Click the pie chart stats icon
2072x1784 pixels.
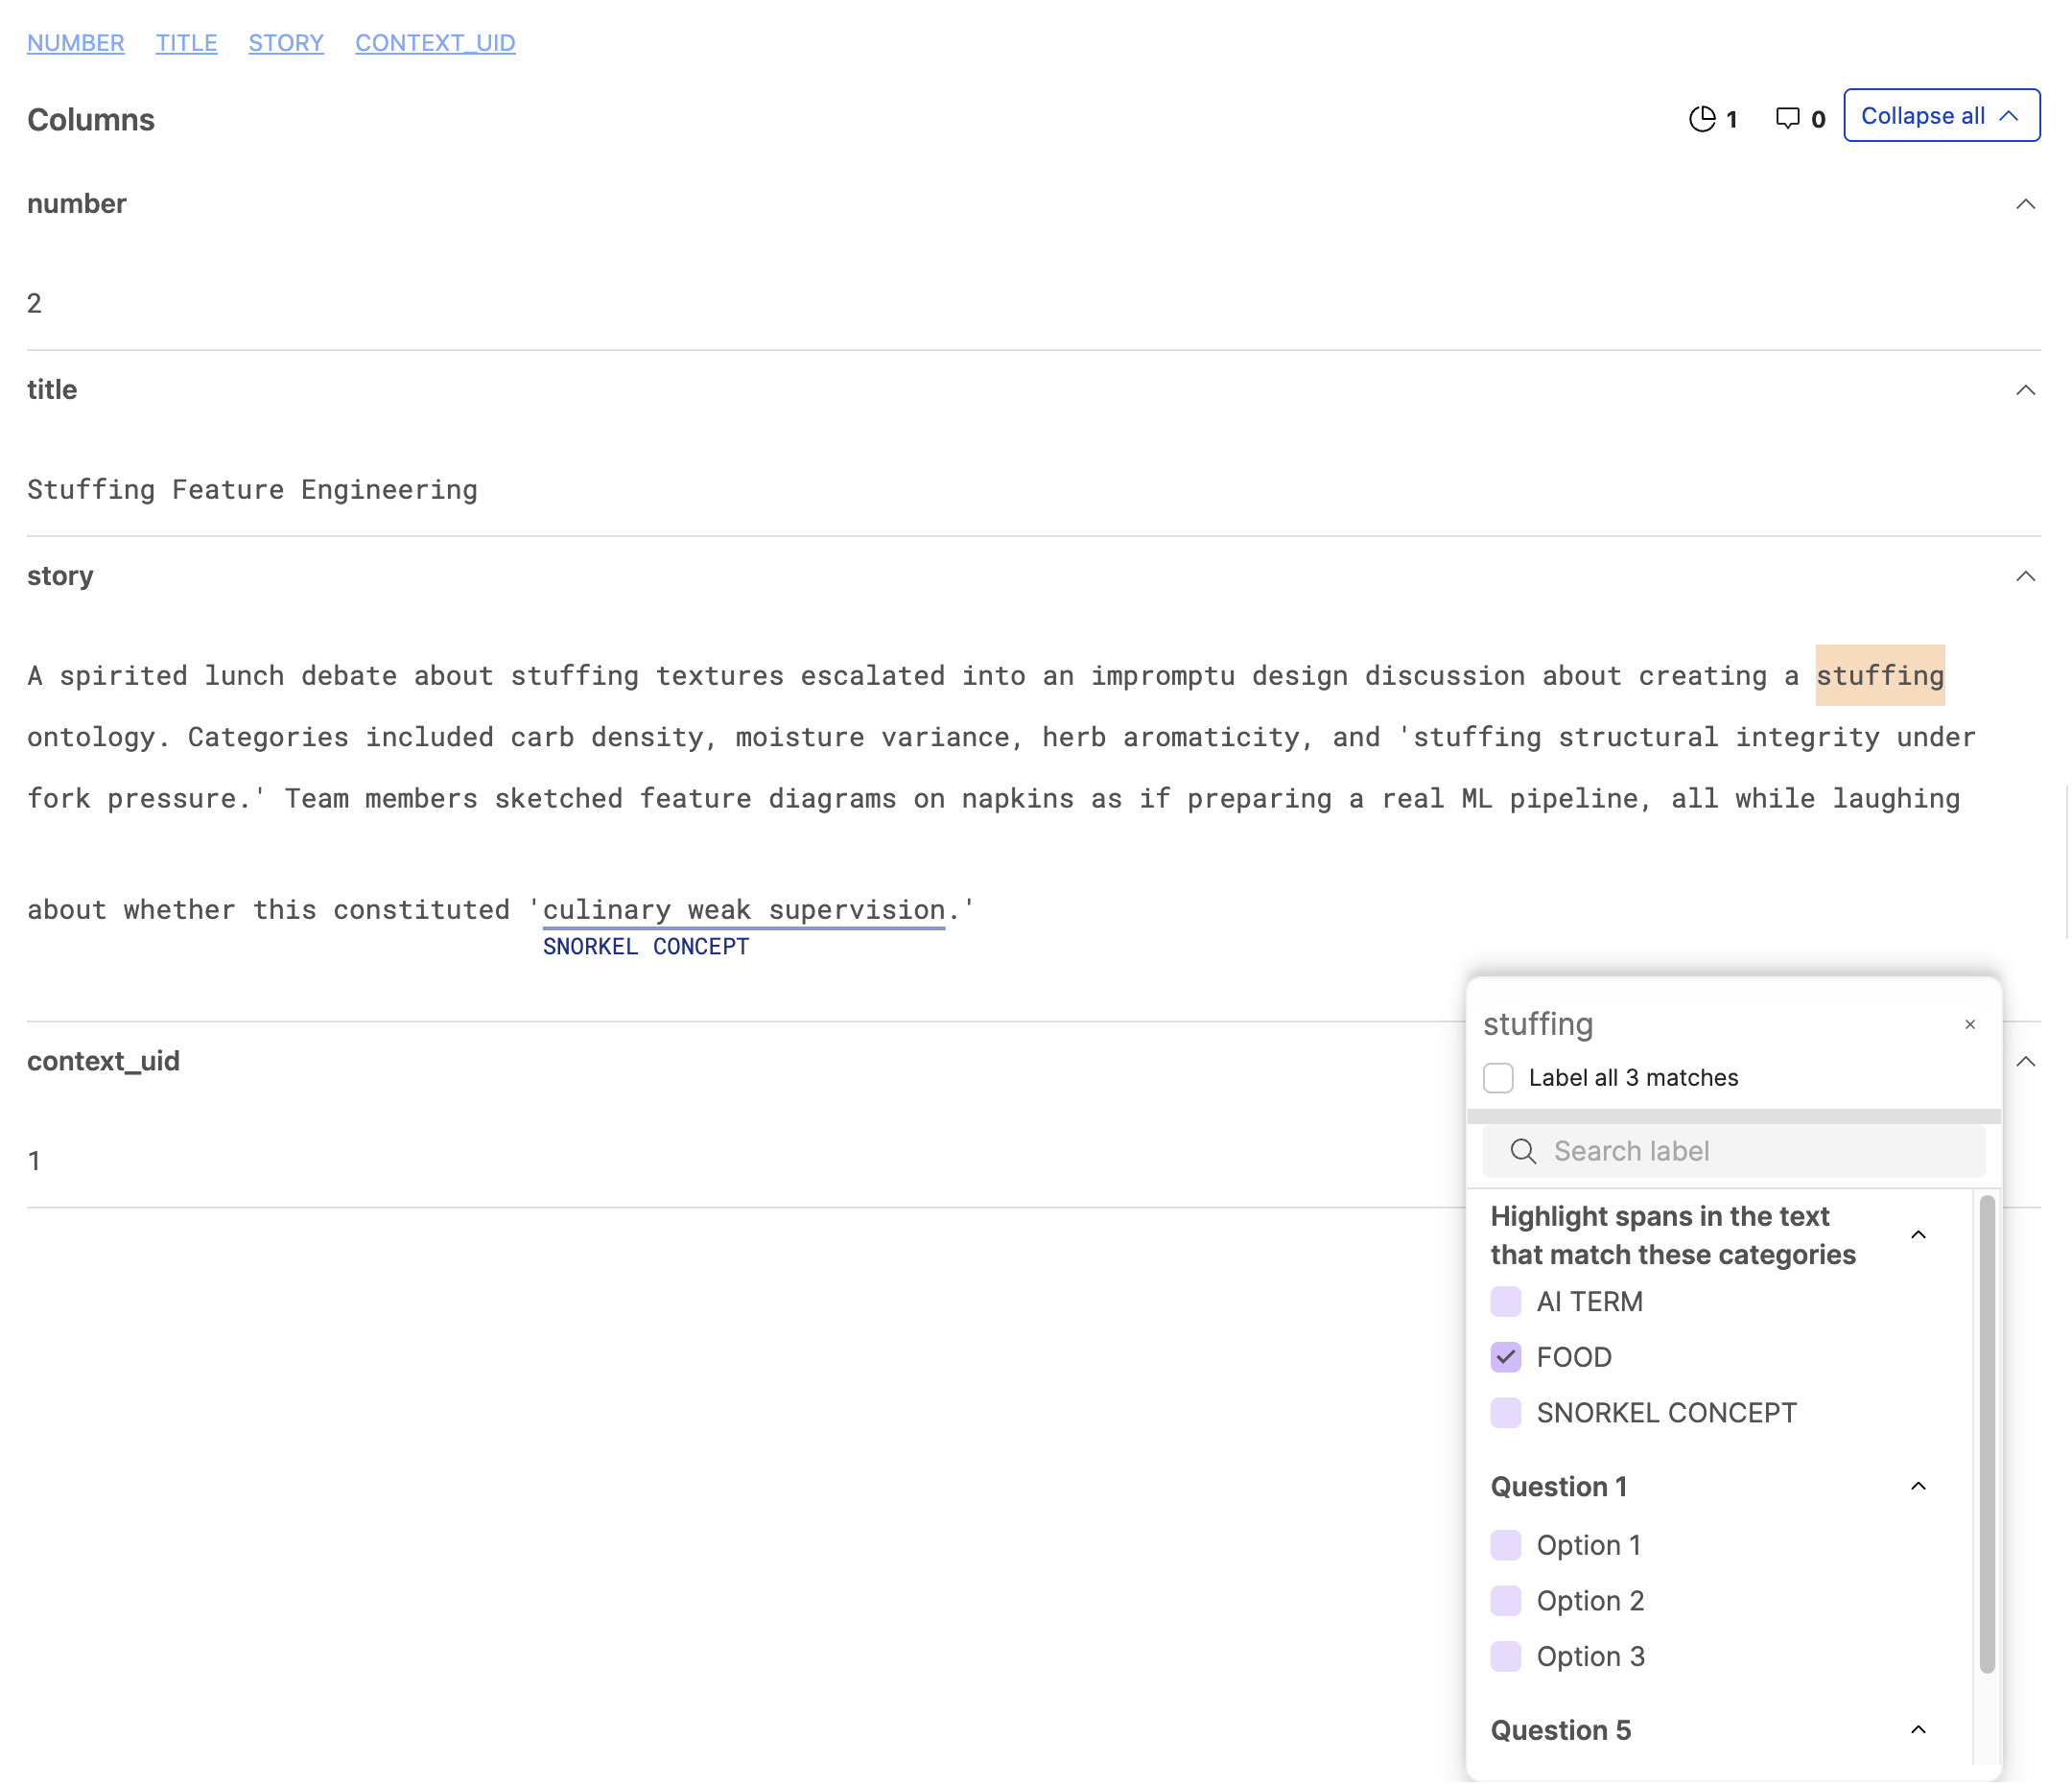(x=1703, y=117)
